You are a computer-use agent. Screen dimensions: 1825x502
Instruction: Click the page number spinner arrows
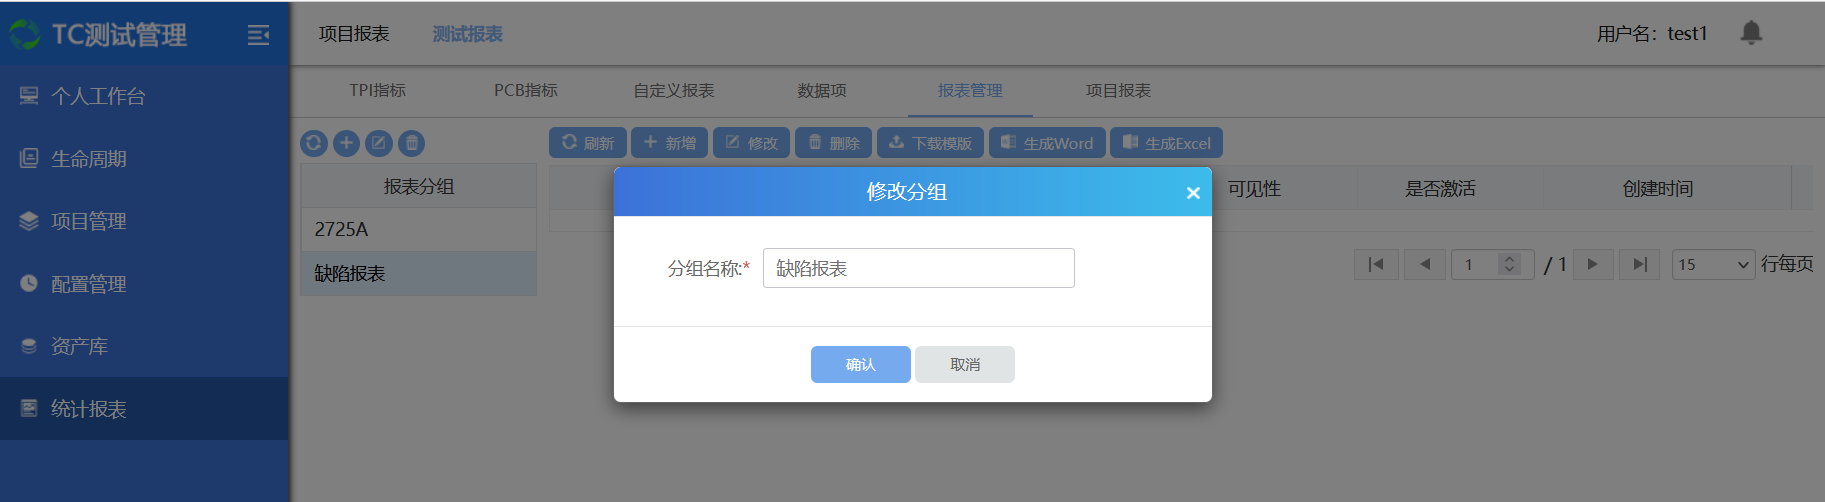[1510, 264]
